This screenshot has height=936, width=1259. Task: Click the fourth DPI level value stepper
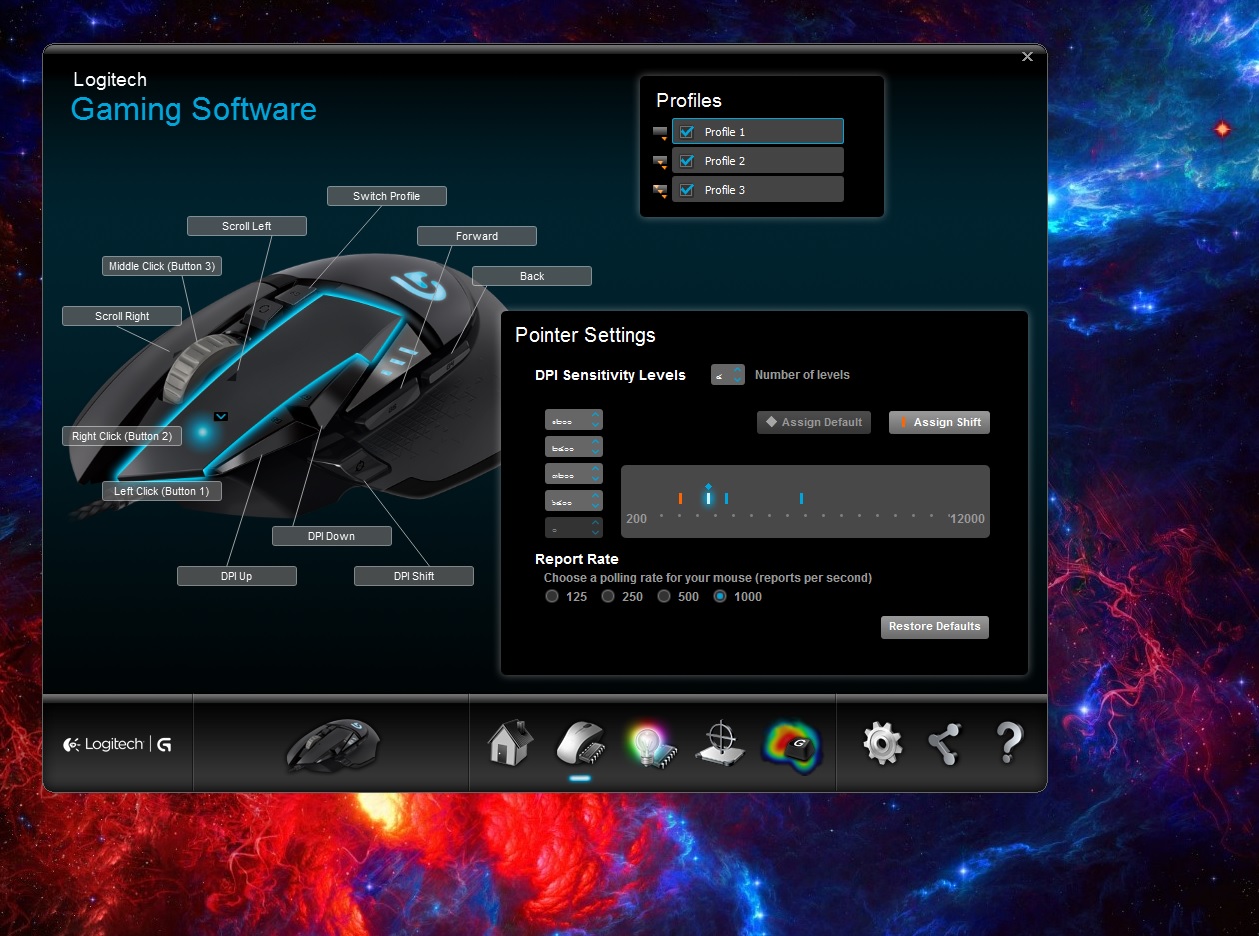tap(574, 500)
